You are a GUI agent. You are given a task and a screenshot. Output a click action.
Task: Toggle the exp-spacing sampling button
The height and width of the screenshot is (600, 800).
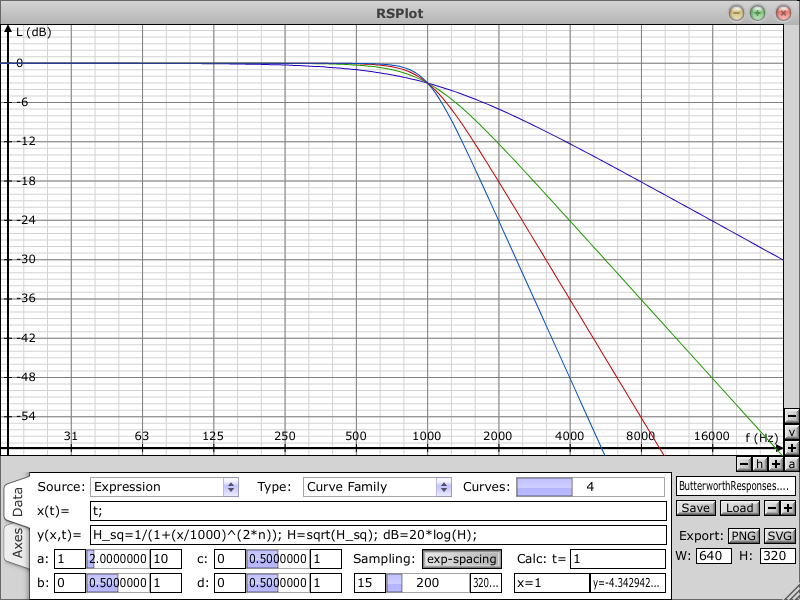(x=462, y=559)
